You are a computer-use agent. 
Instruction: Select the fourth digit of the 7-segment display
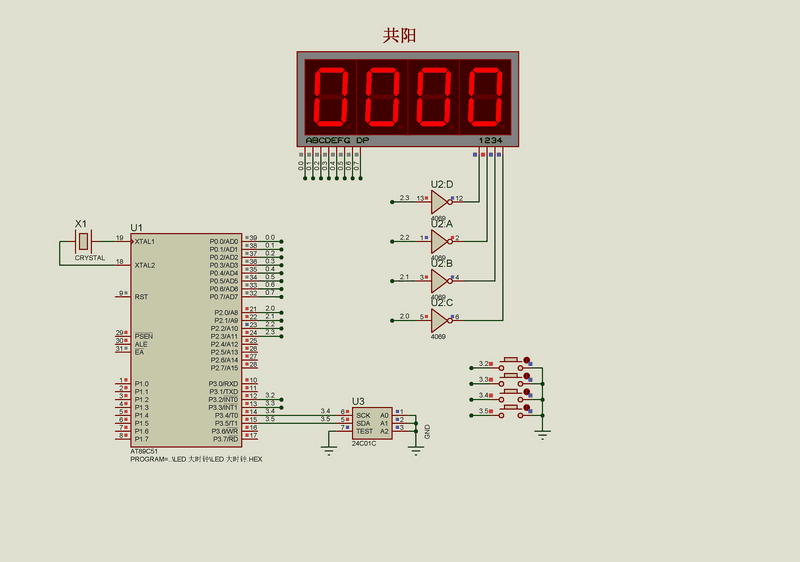(485, 97)
